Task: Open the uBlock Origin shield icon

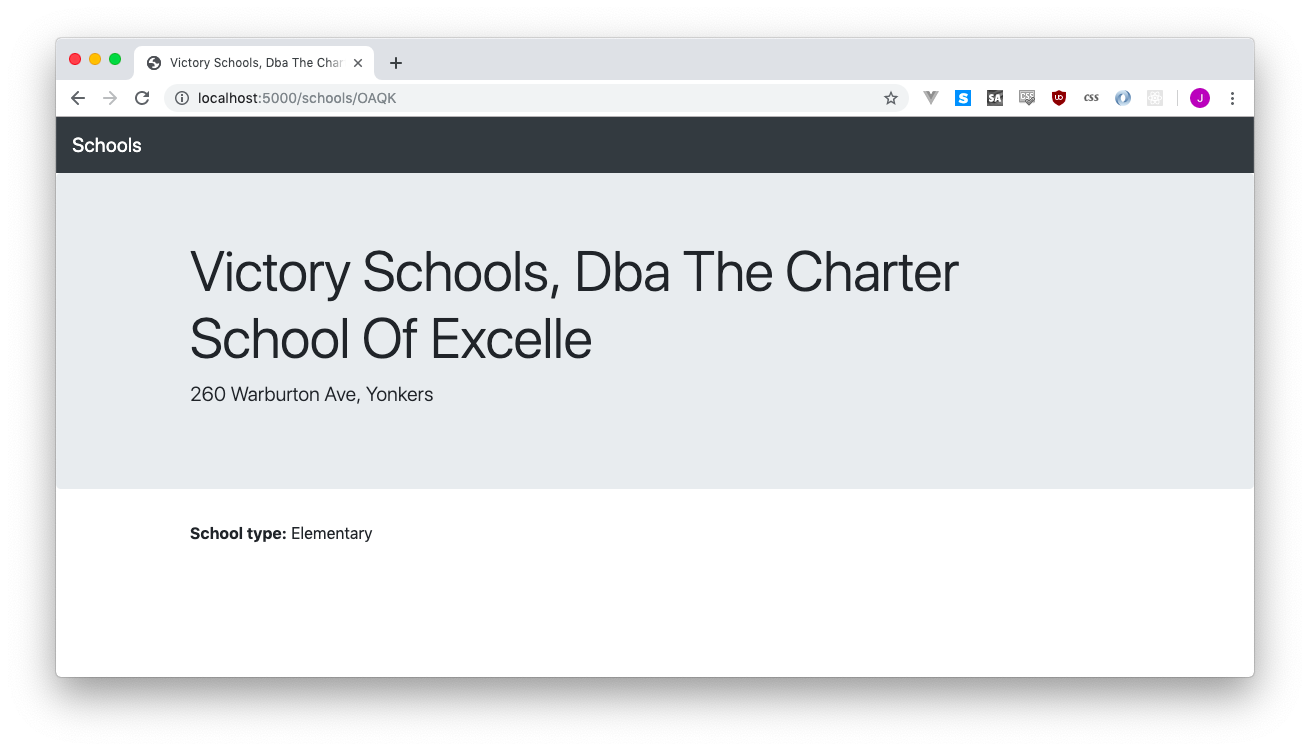Action: [x=1059, y=98]
